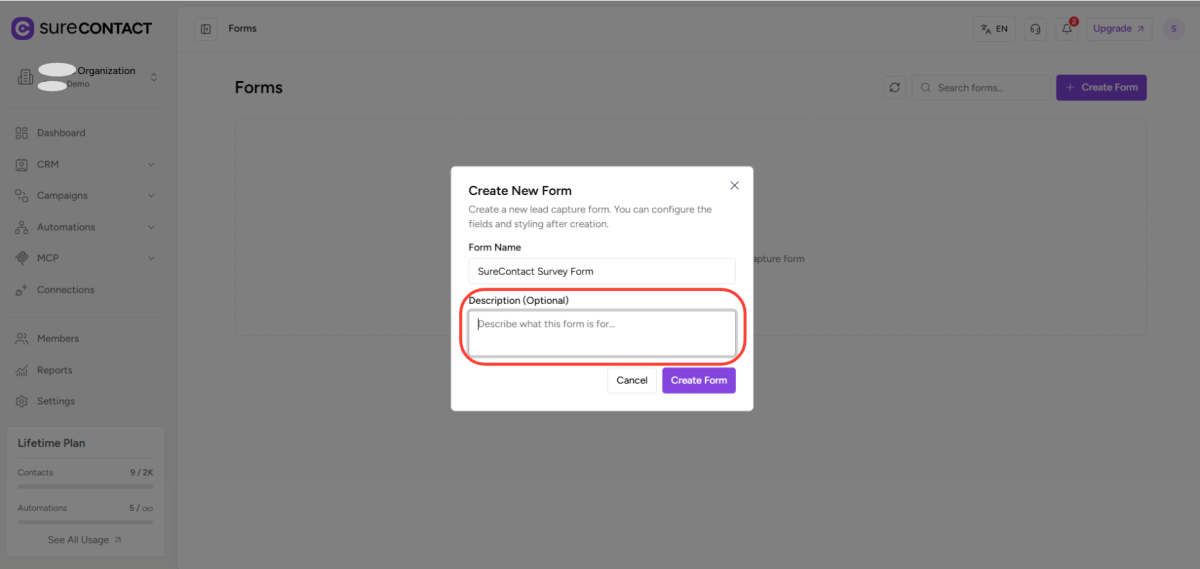Click the Automations usage progress bar
This screenshot has width=1200, height=569.
85,522
